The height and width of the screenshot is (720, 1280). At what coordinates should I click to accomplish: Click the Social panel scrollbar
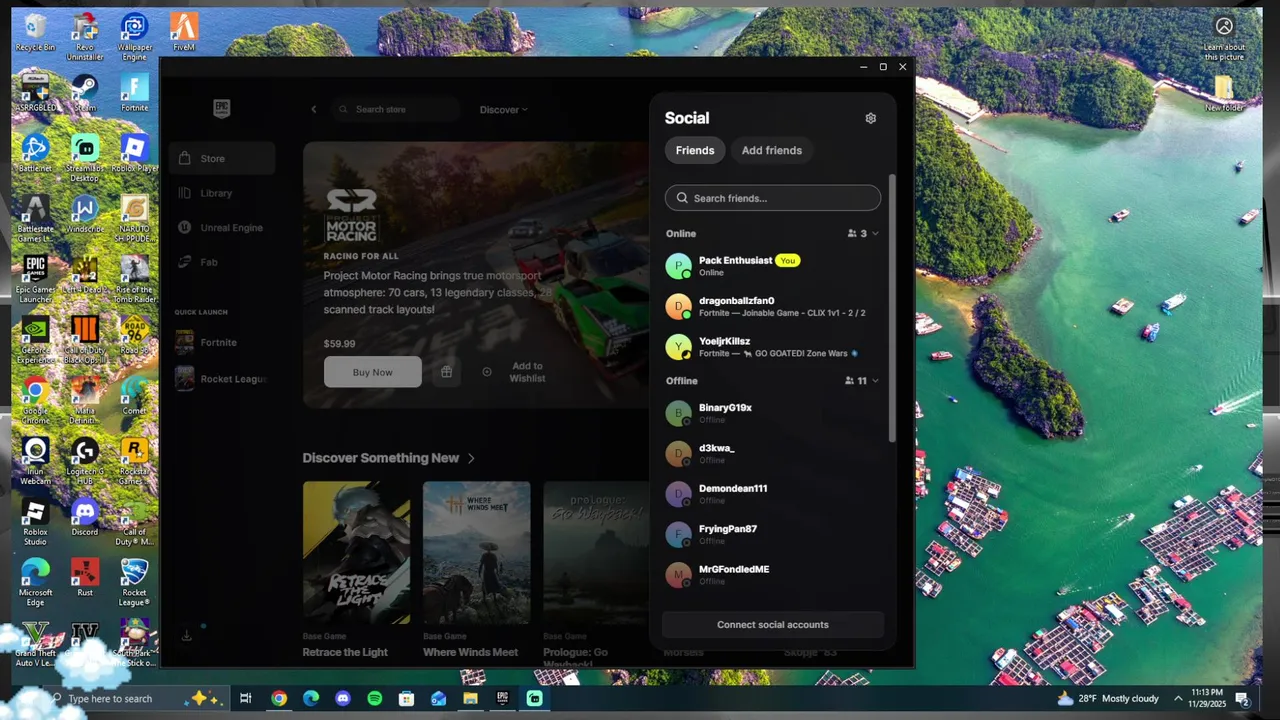click(892, 309)
